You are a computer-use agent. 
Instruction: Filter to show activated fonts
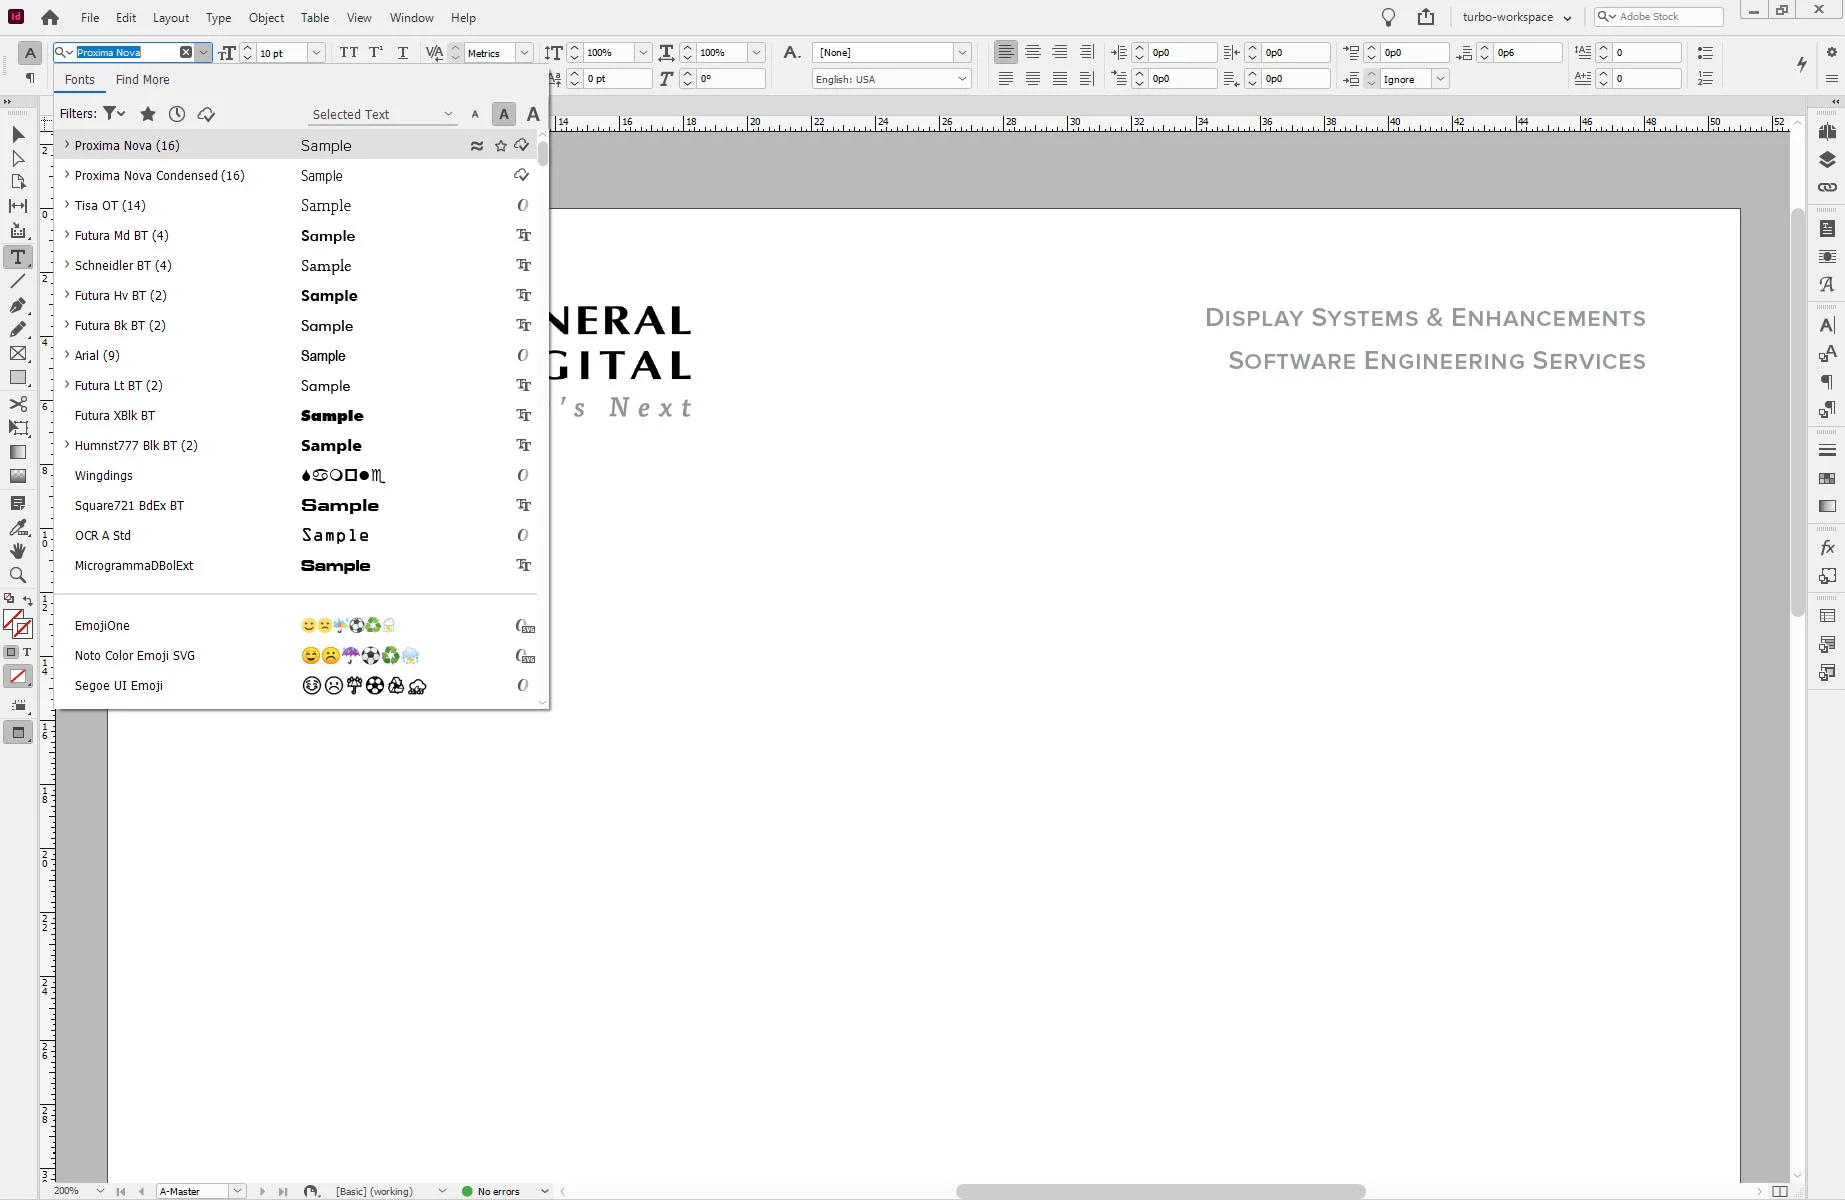(206, 114)
